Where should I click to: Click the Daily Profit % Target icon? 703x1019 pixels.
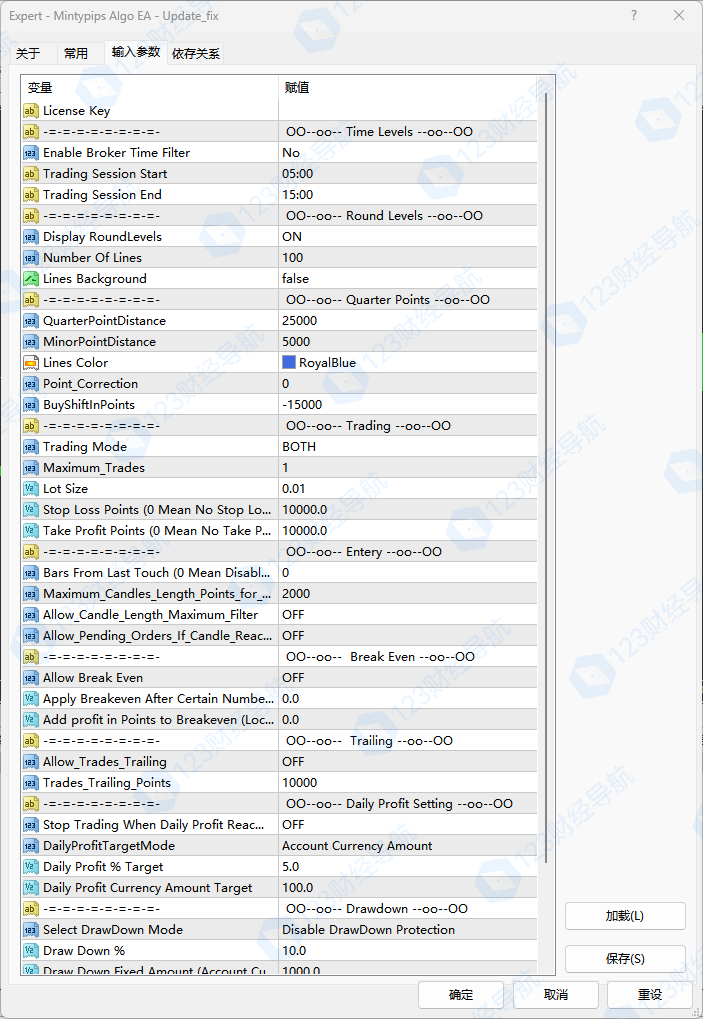click(x=31, y=867)
